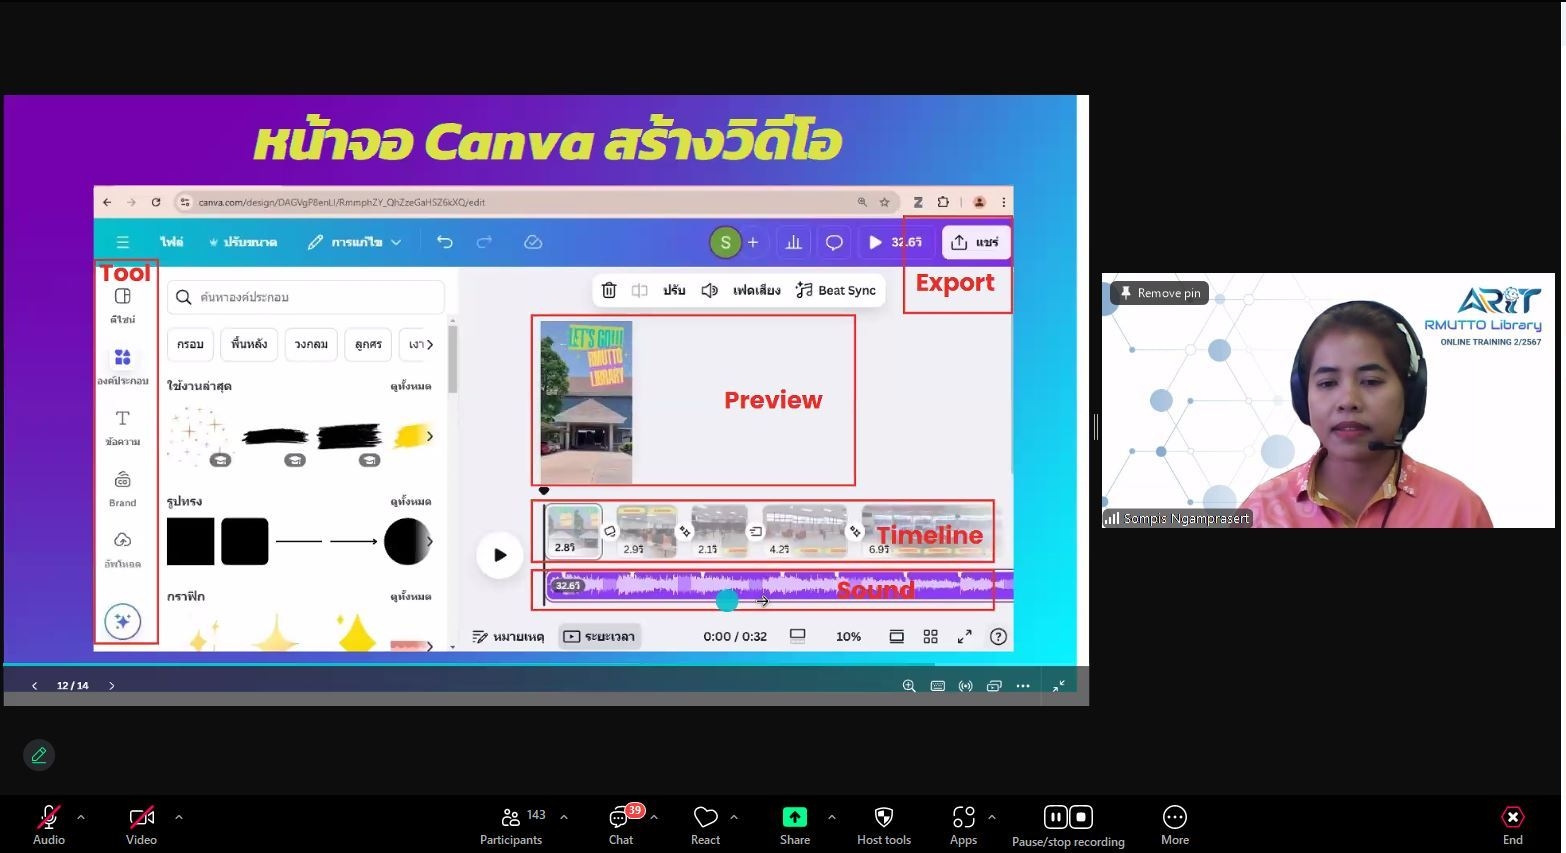Click Canva undo arrow

(445, 242)
